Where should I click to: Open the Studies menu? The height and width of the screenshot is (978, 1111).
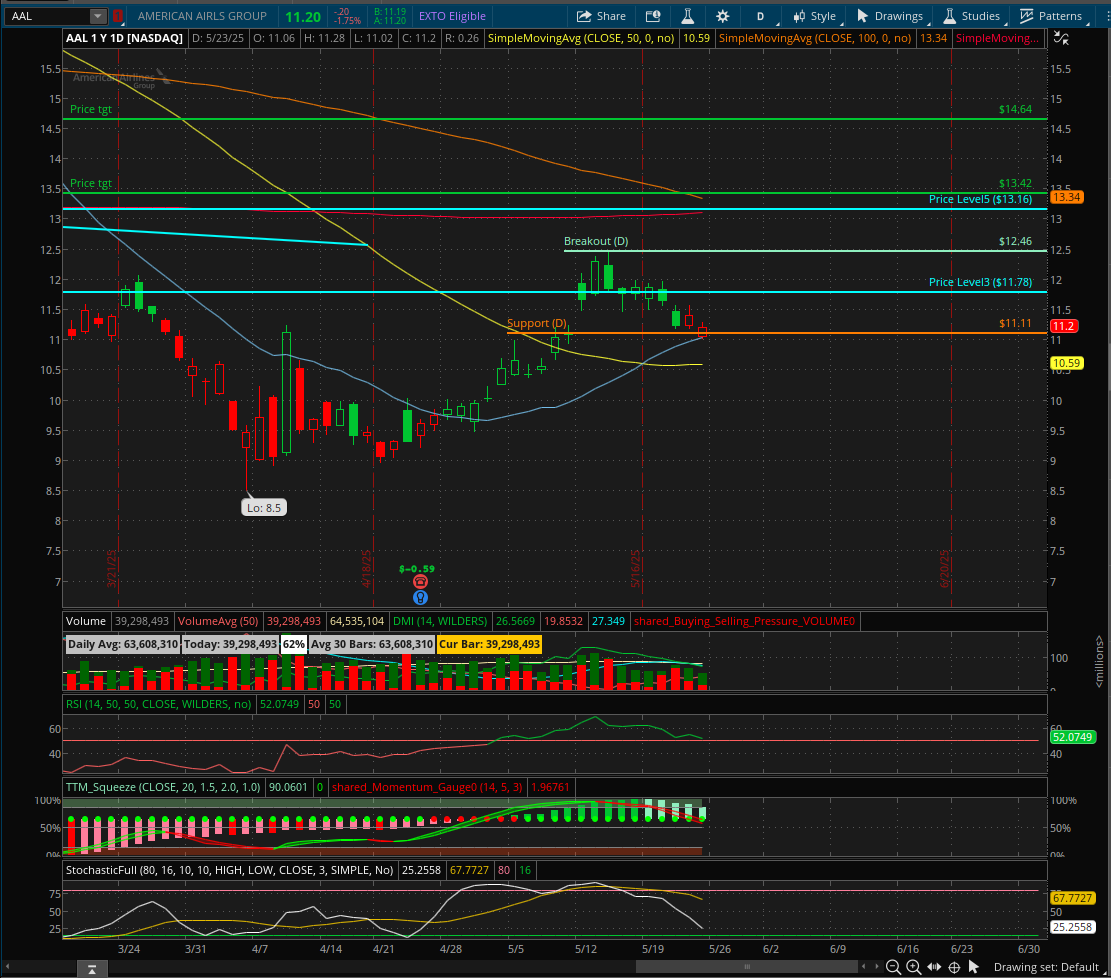tap(971, 16)
